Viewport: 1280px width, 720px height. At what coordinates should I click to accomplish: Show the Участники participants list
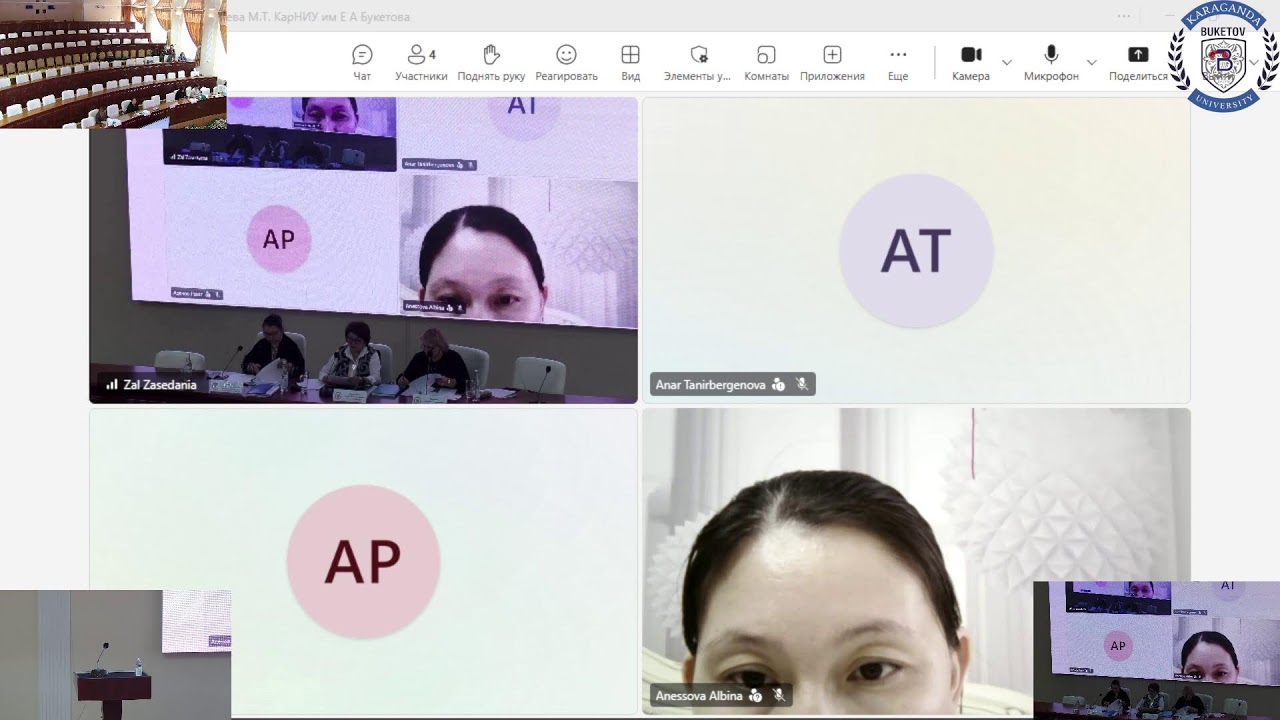pyautogui.click(x=421, y=62)
